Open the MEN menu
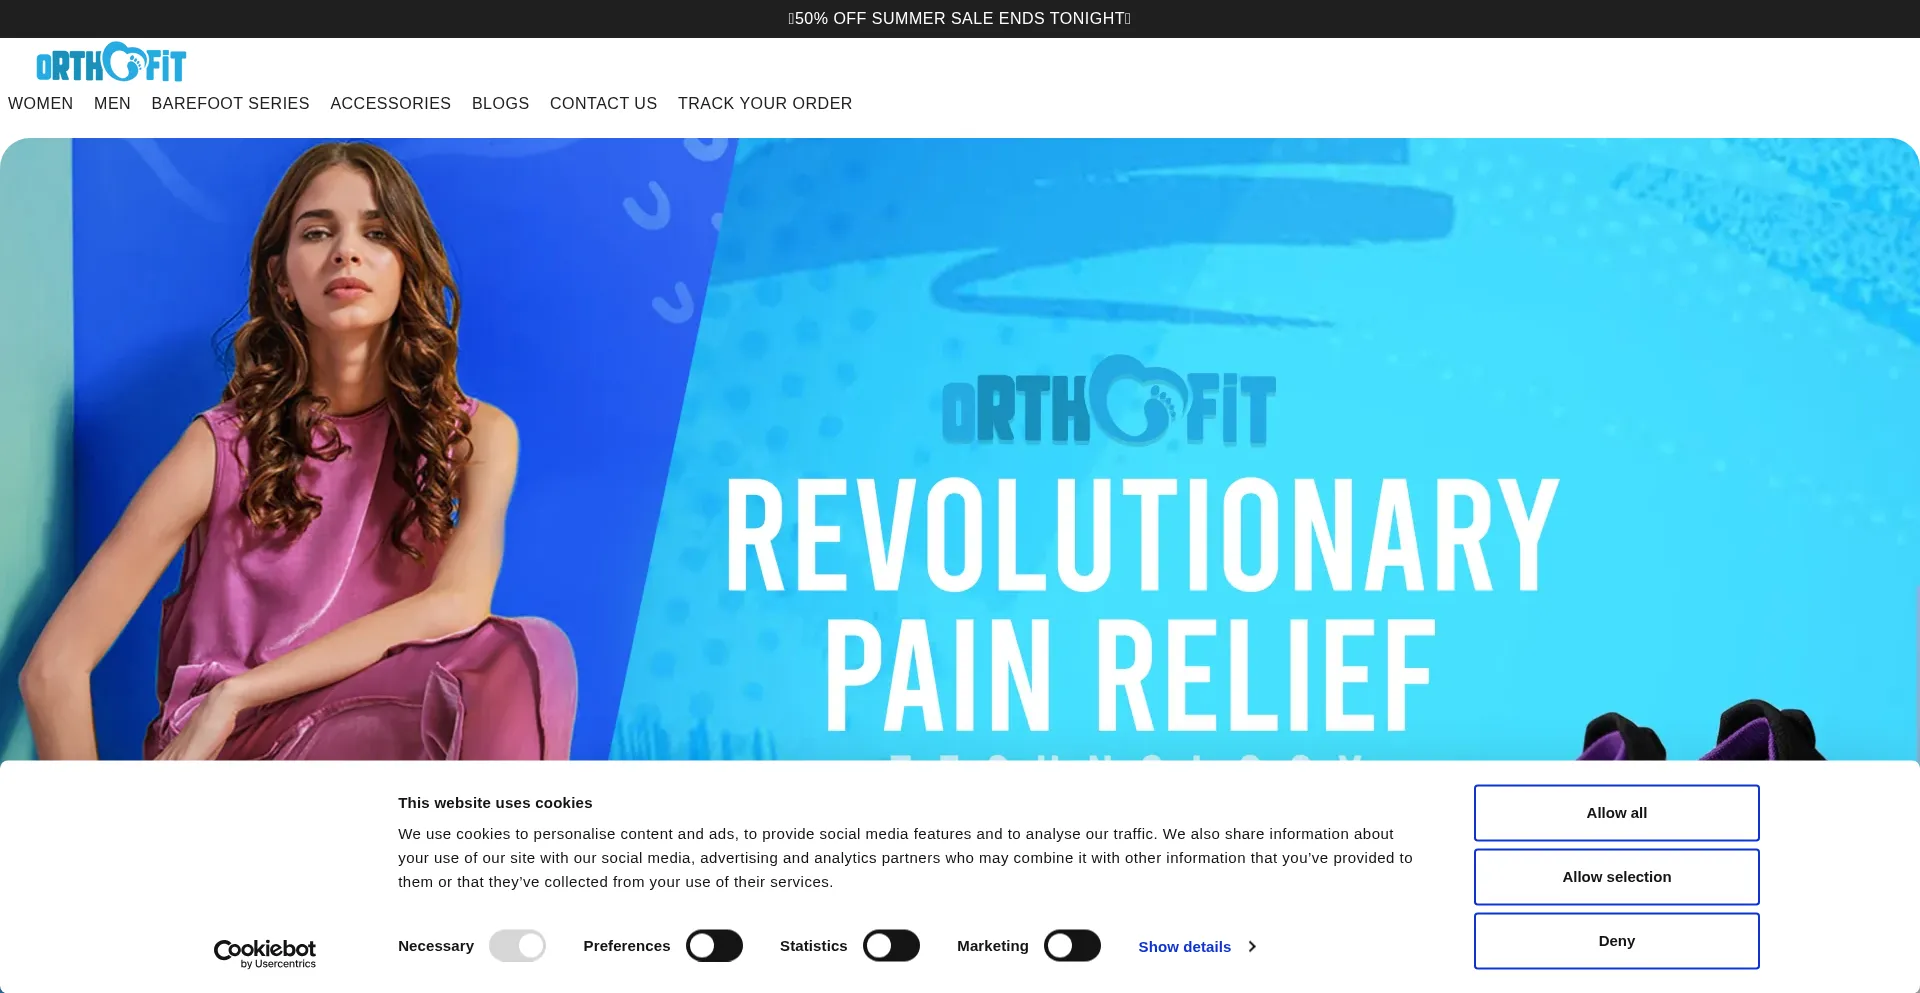The height and width of the screenshot is (993, 1920). pos(112,104)
